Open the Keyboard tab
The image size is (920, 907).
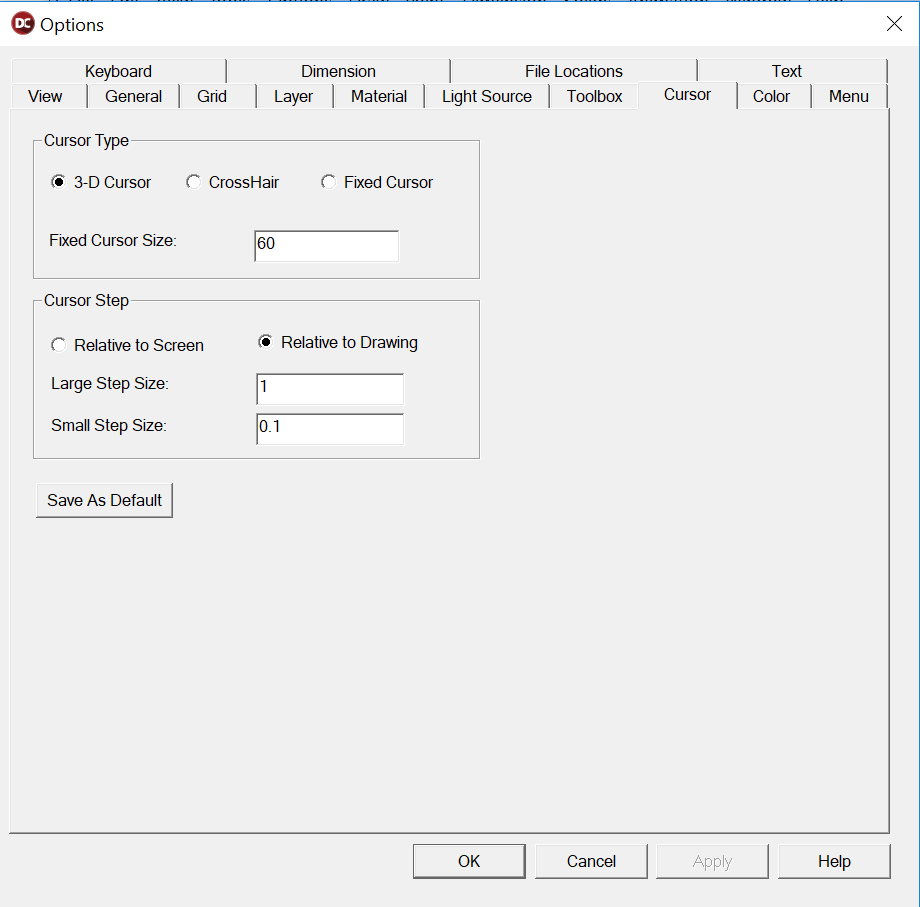119,71
